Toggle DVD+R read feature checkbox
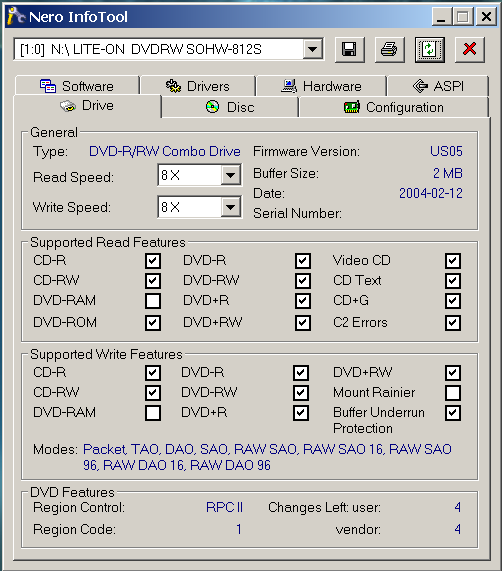 (x=303, y=301)
